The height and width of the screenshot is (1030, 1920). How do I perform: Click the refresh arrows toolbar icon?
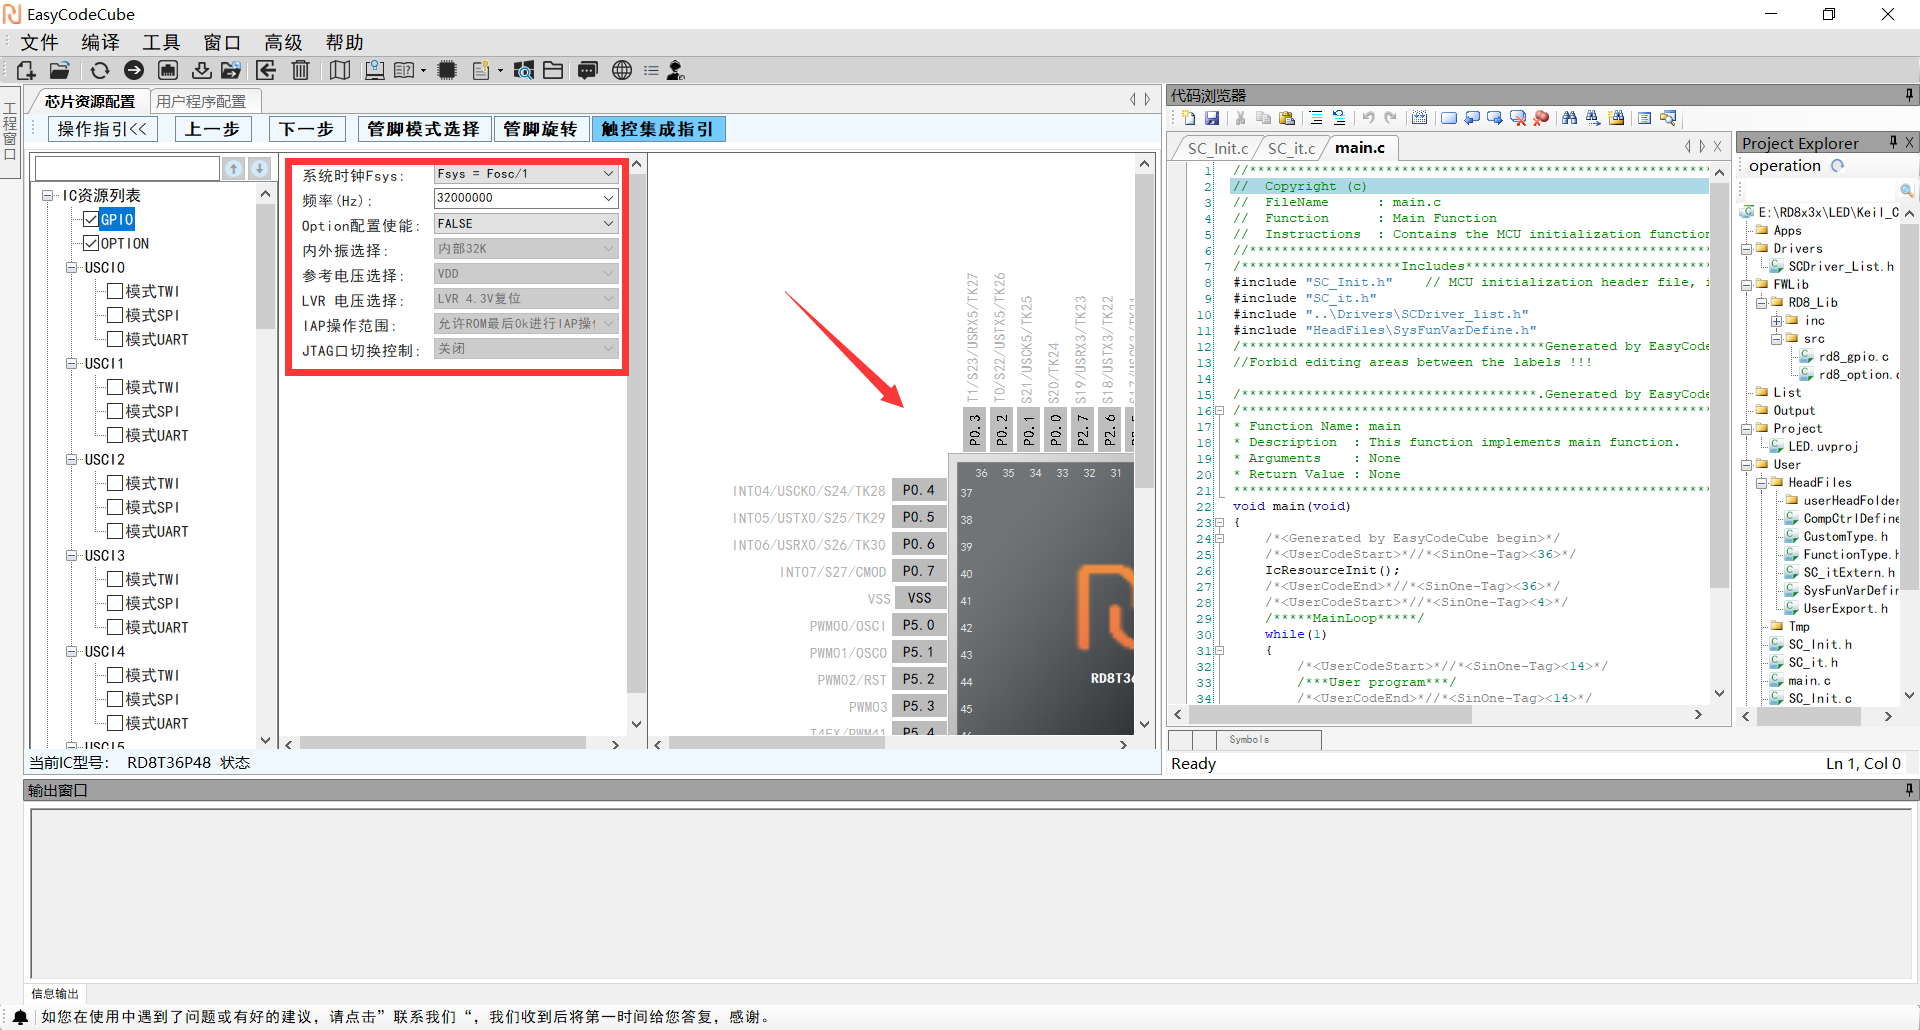99,70
